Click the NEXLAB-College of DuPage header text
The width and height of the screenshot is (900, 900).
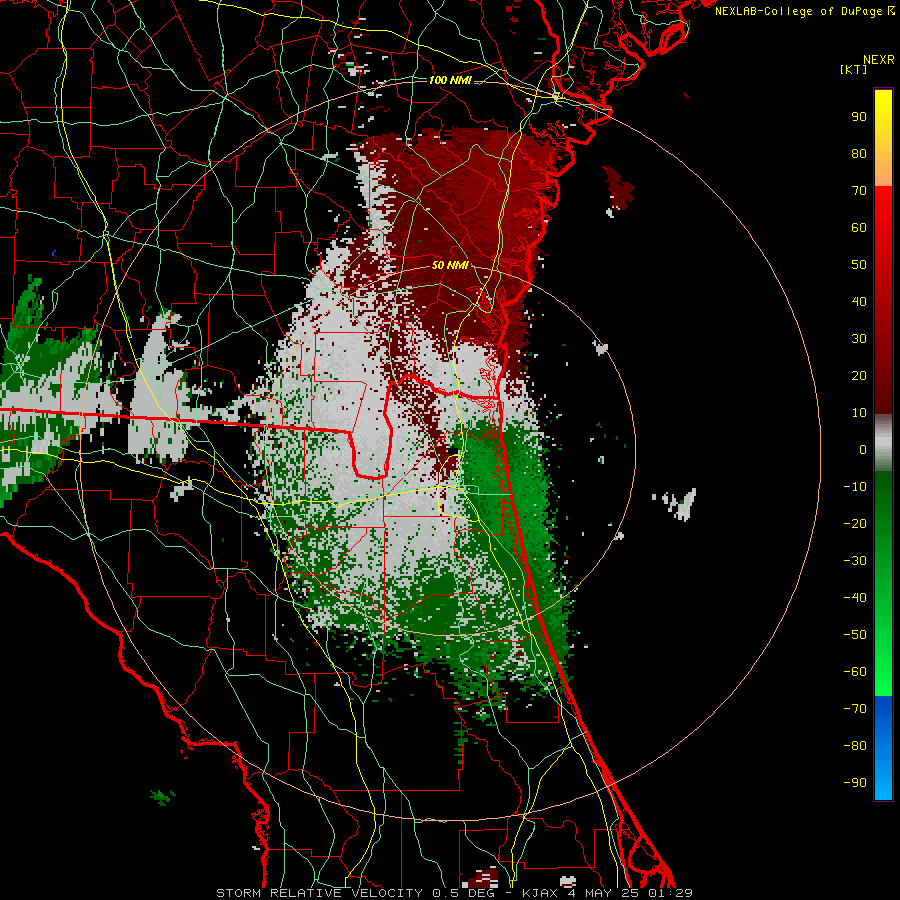804,11
